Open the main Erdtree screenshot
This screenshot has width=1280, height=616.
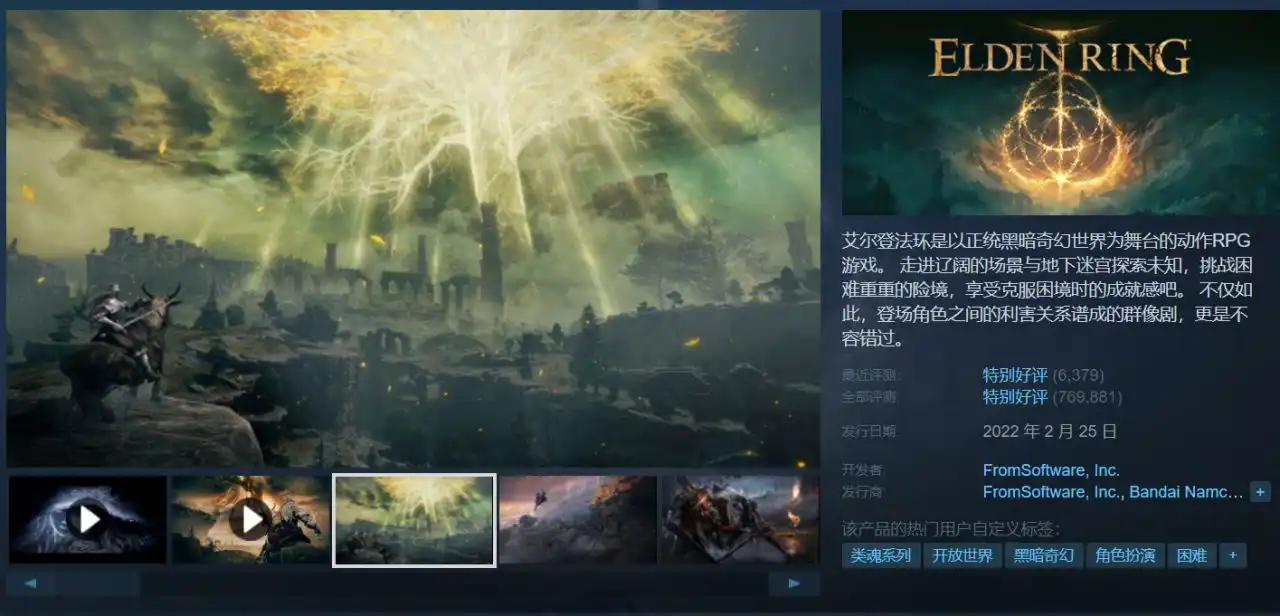(413, 238)
